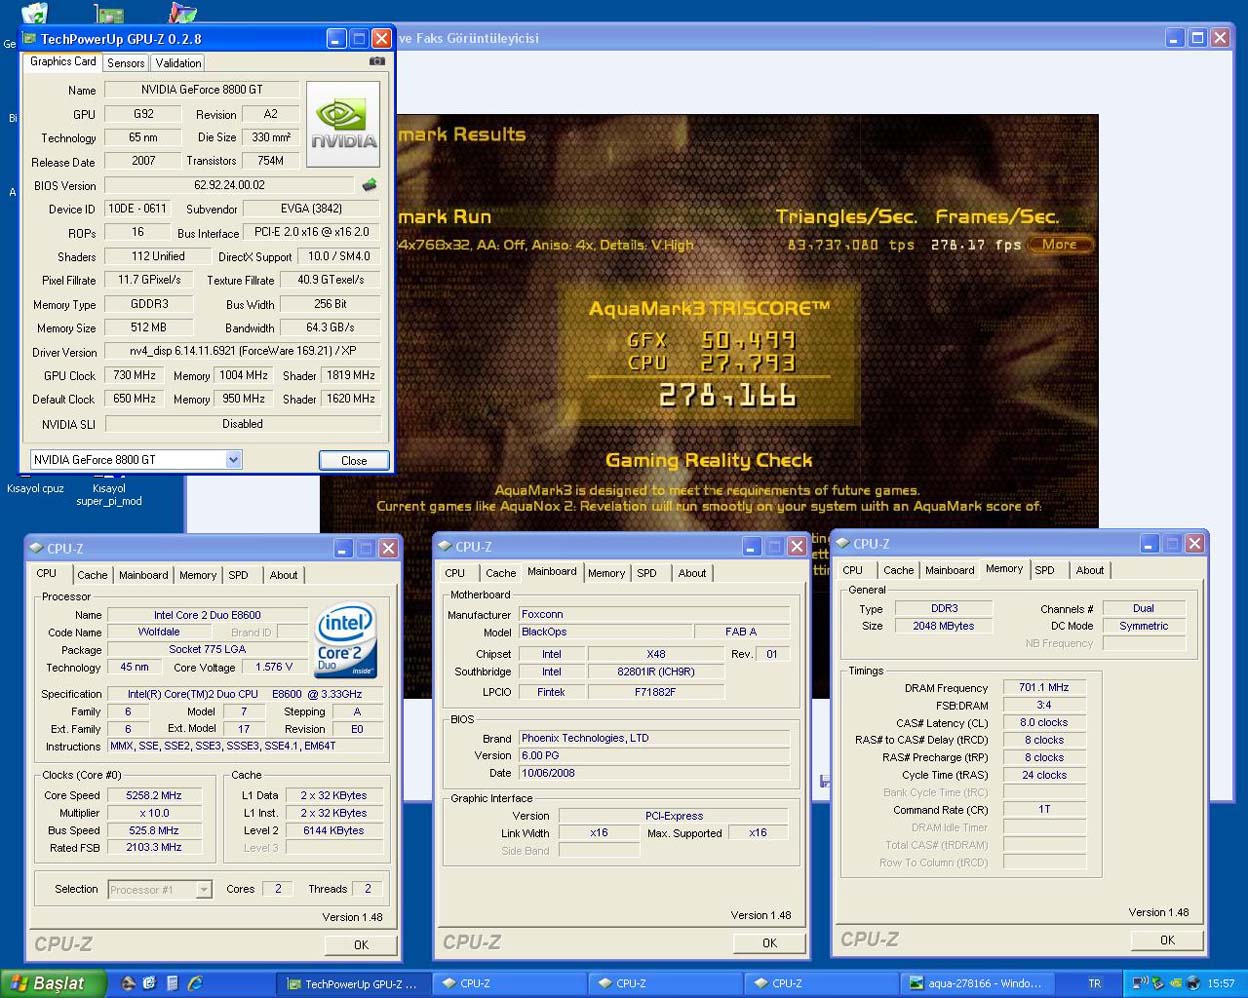Click the AquaMark total score 278,166
The image size is (1248, 998).
727,396
